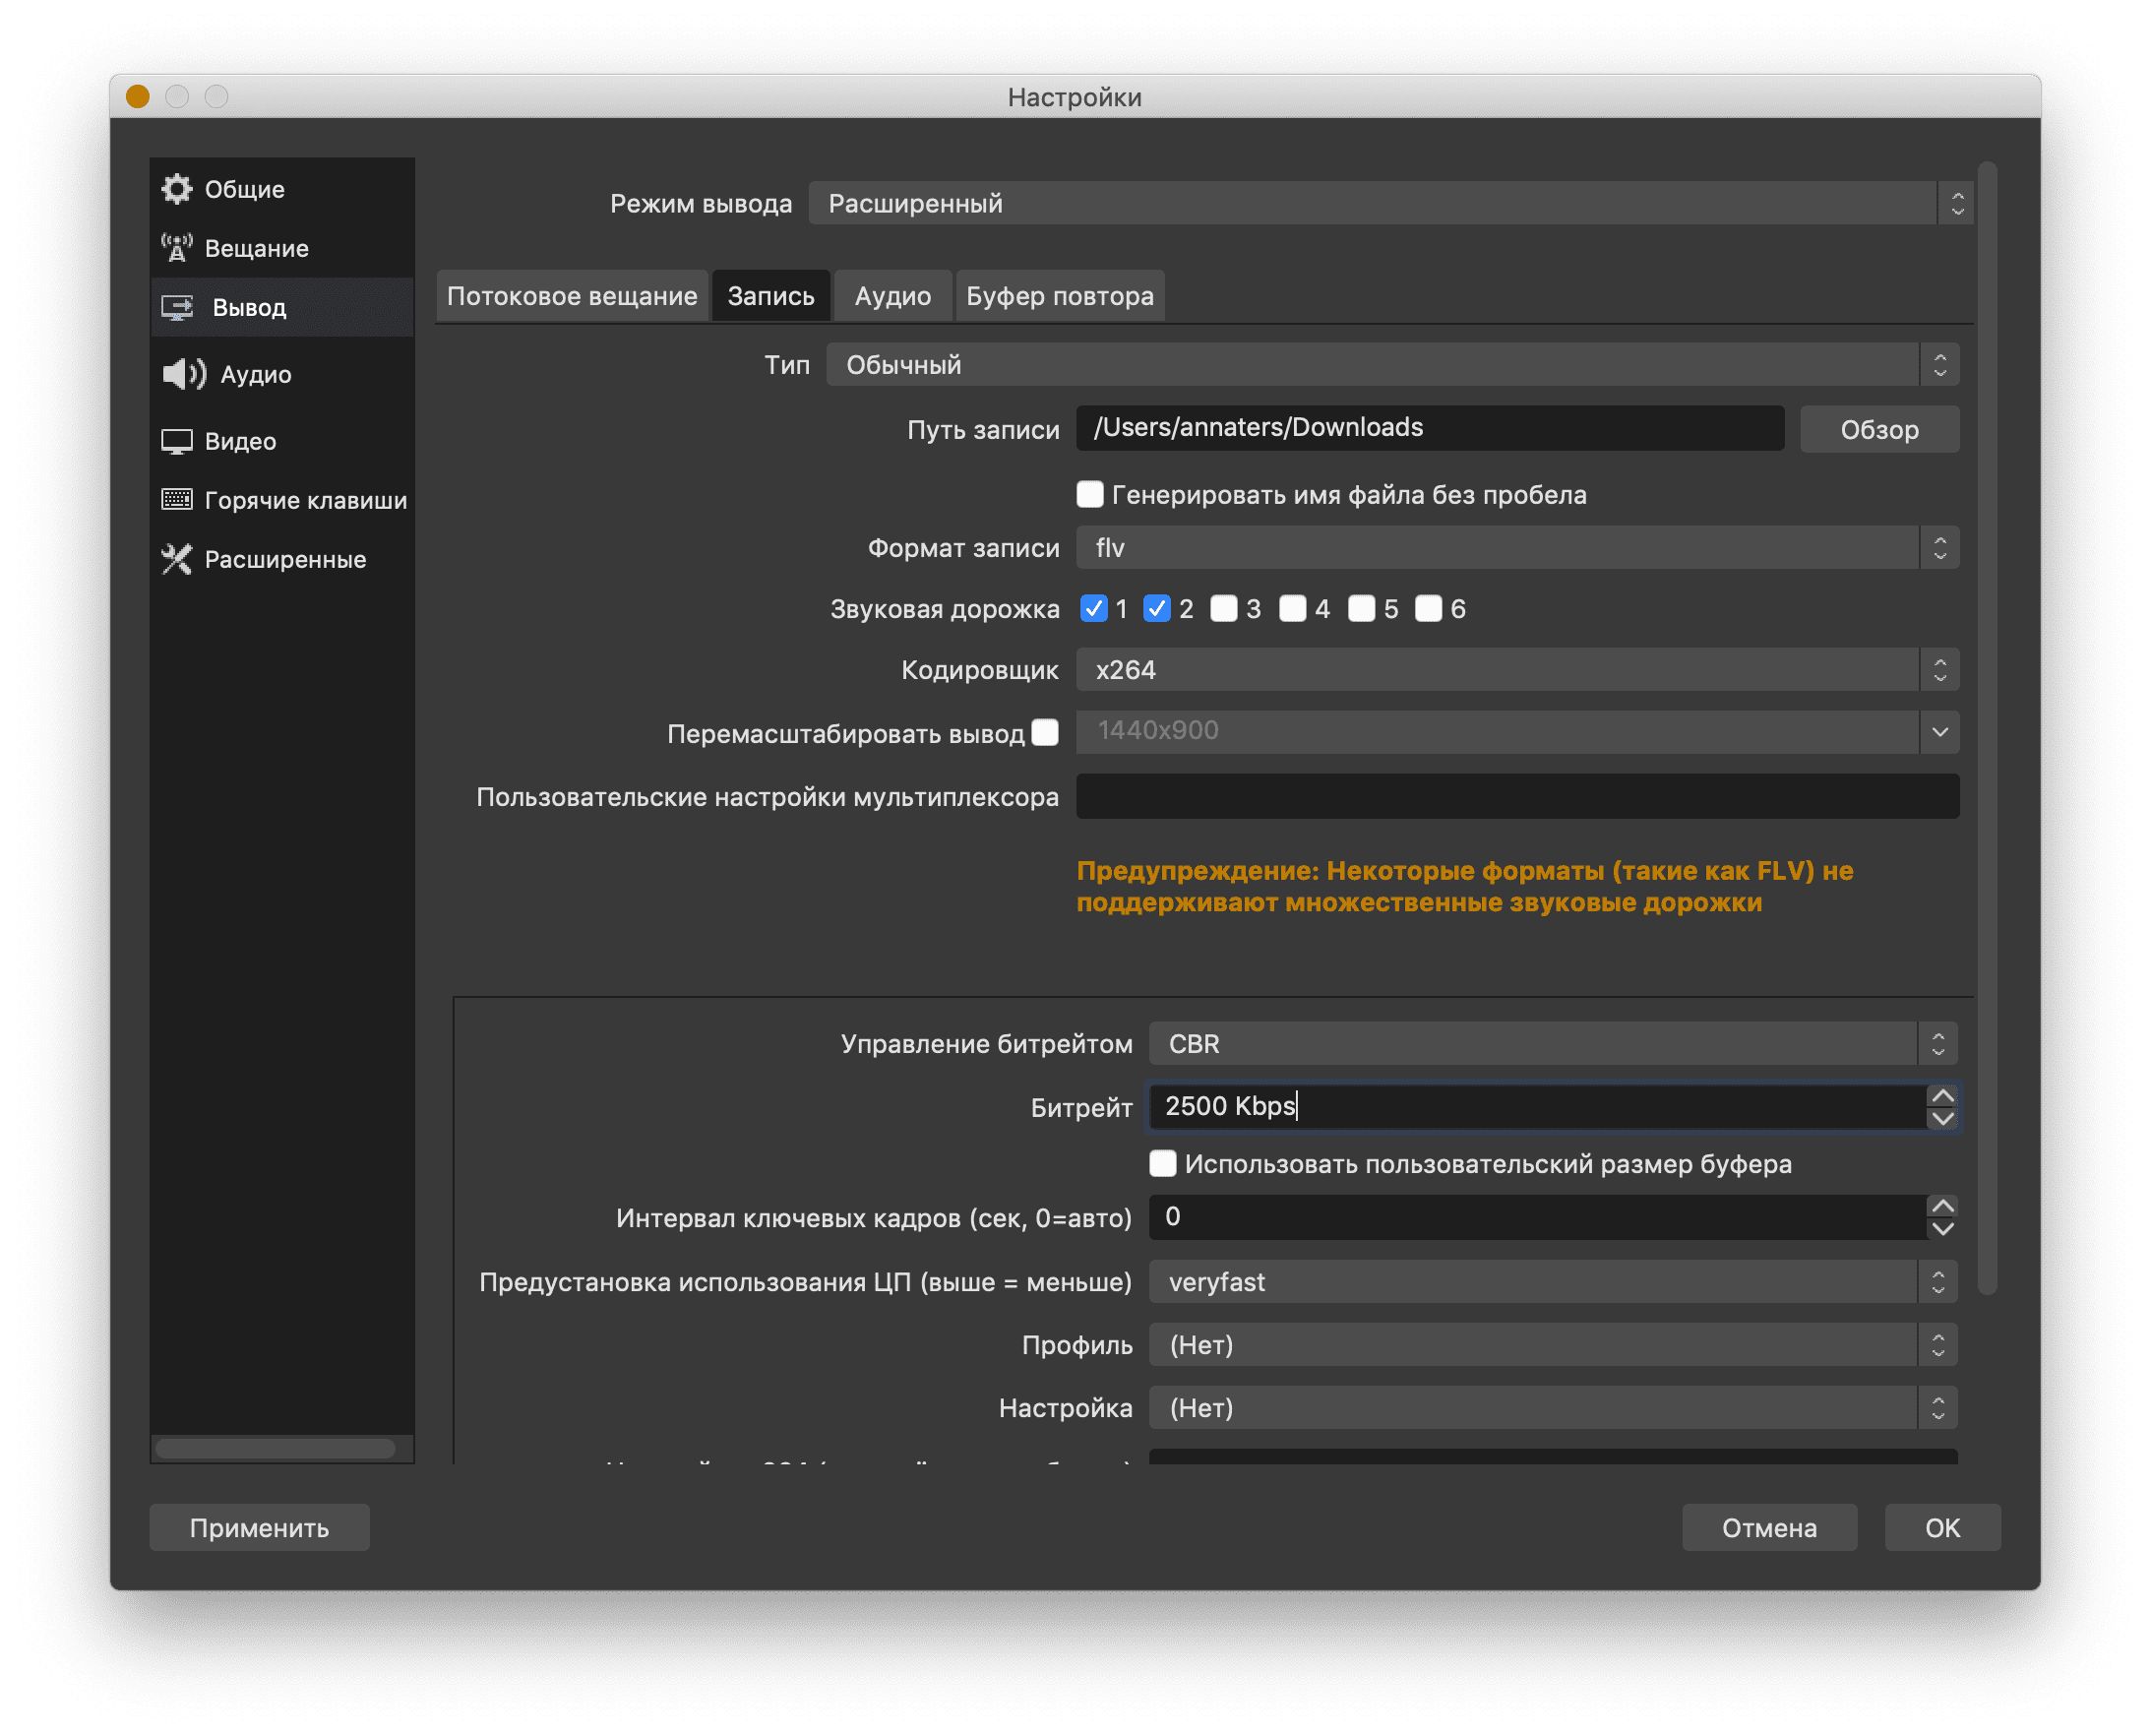Open Расширенные via crossed tools icon
Image resolution: width=2151 pixels, height=1736 pixels.
(x=177, y=559)
